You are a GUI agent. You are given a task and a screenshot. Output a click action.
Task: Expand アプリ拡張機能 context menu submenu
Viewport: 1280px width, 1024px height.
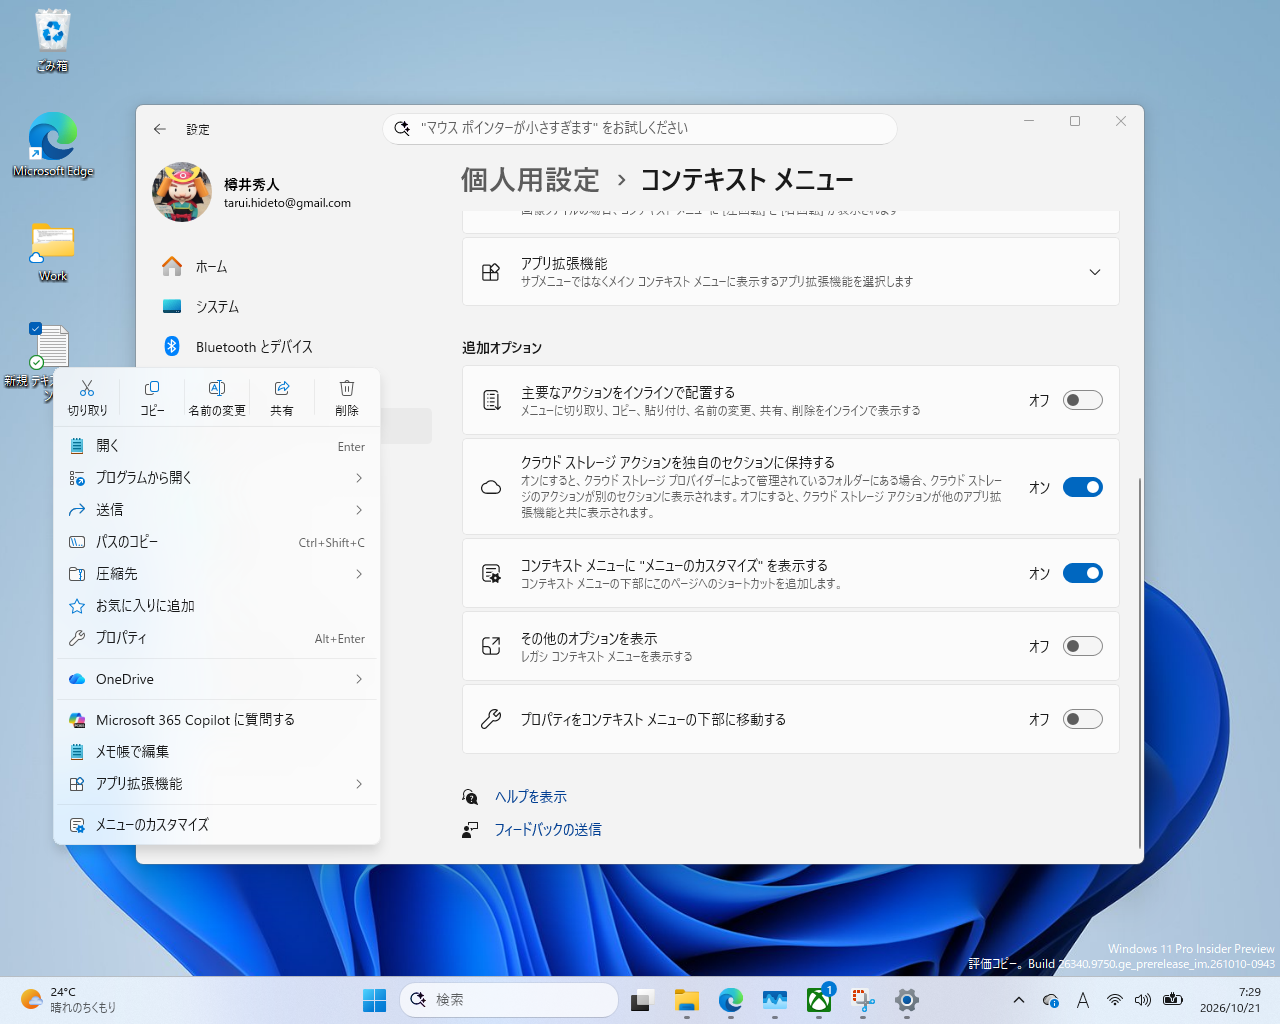click(x=217, y=784)
